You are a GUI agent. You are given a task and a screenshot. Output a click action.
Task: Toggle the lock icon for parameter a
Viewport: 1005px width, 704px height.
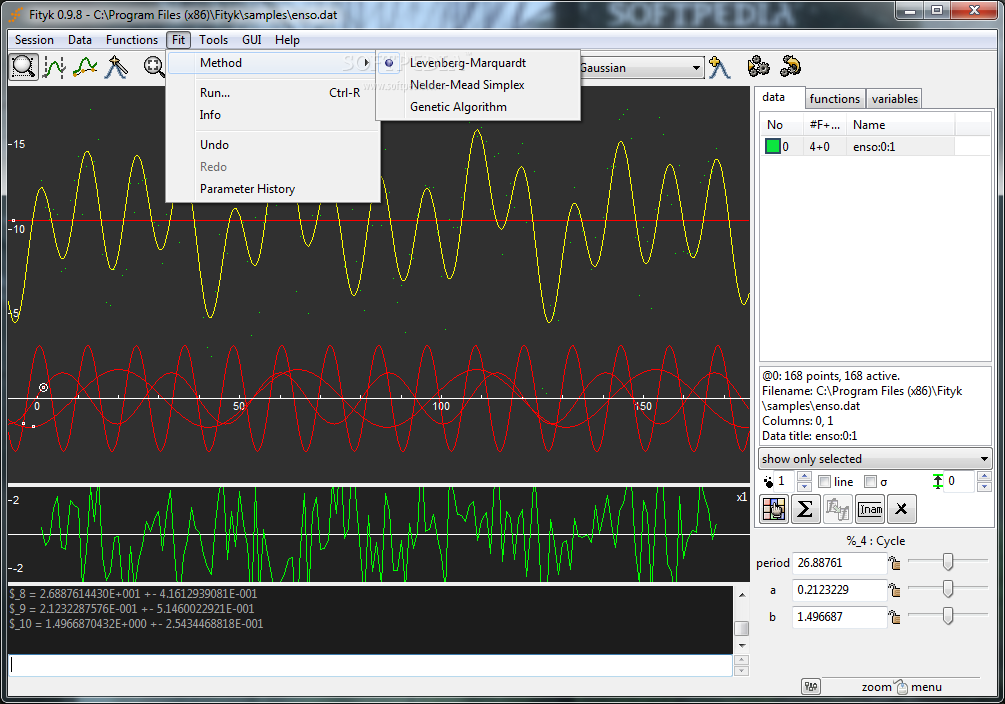(x=895, y=590)
